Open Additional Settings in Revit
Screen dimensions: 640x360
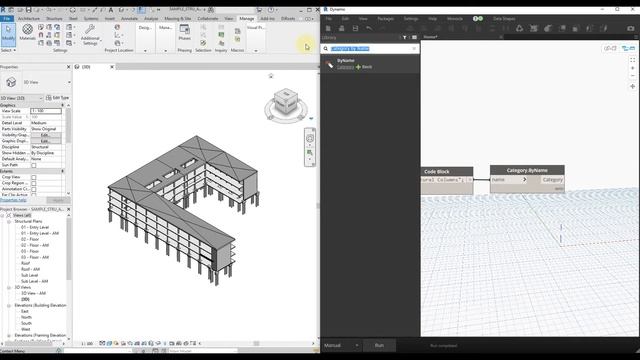point(90,34)
